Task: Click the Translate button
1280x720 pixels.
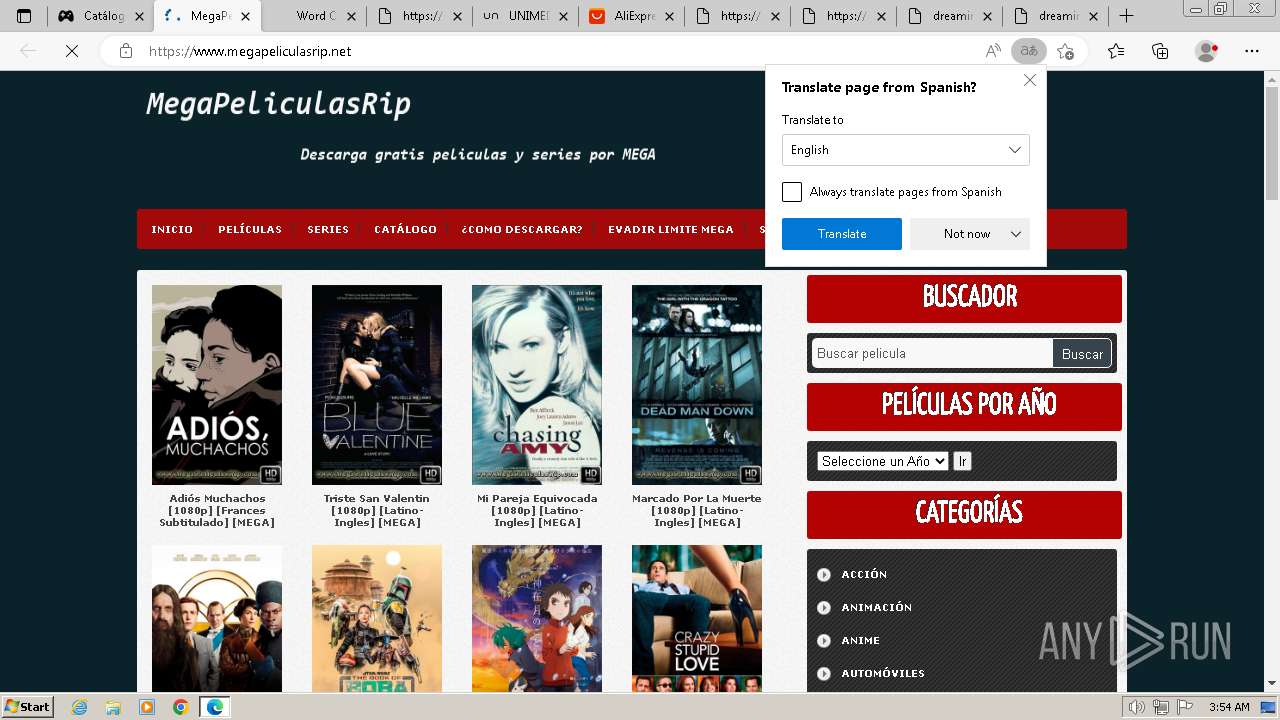Action: (x=842, y=234)
